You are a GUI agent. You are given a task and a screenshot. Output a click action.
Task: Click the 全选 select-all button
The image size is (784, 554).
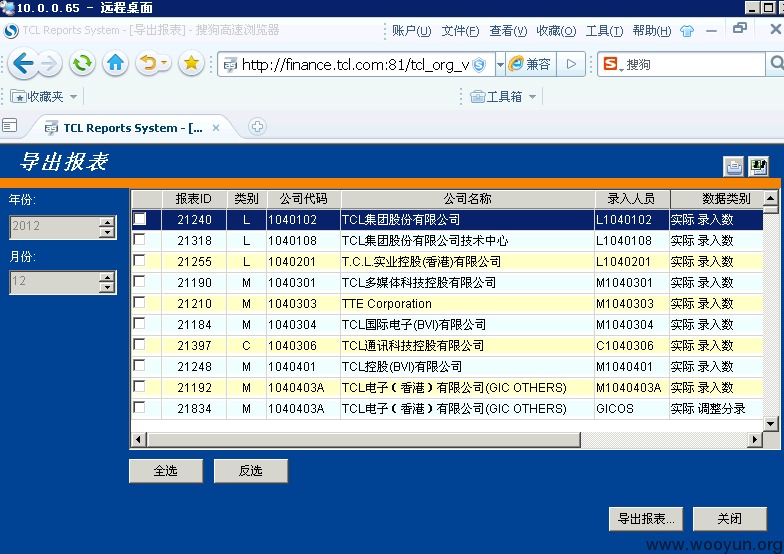point(166,470)
